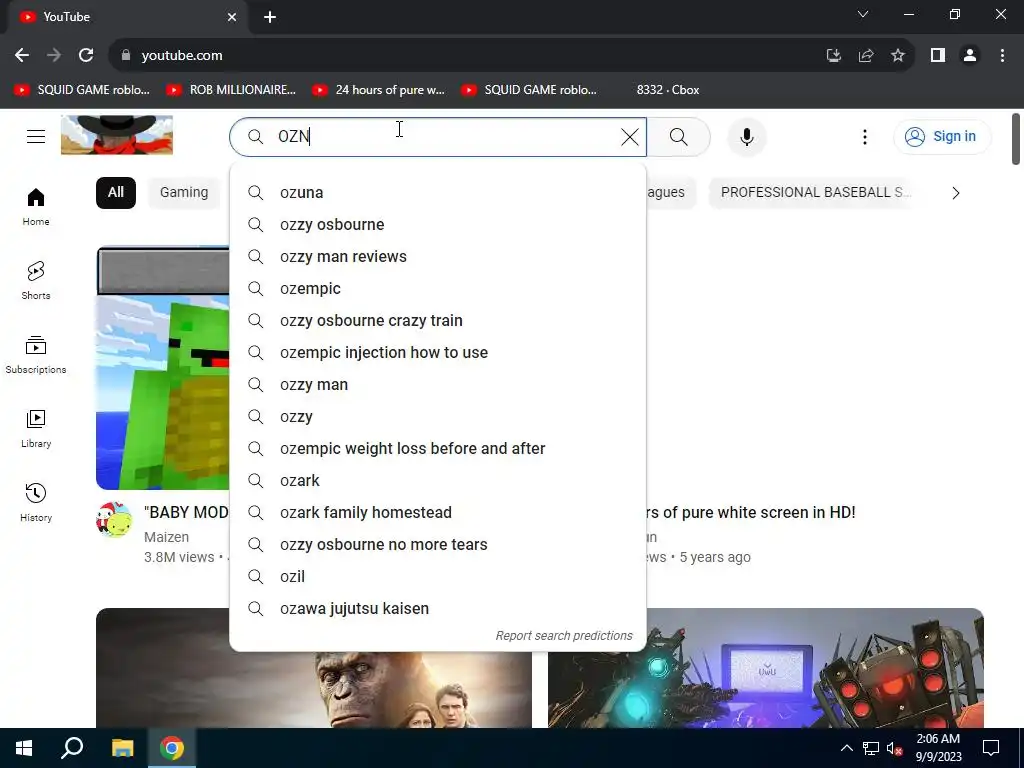
Task: Open 'pure white screen in HD' video title
Action: click(750, 513)
